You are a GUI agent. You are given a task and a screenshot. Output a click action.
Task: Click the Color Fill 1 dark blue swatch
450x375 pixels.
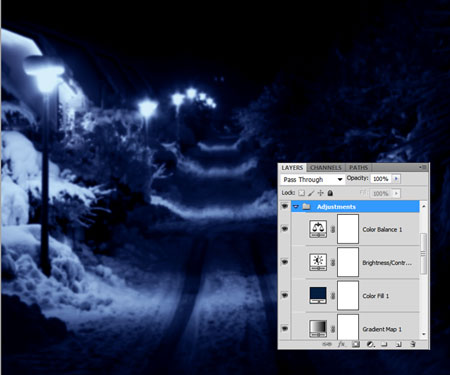[x=318, y=295]
